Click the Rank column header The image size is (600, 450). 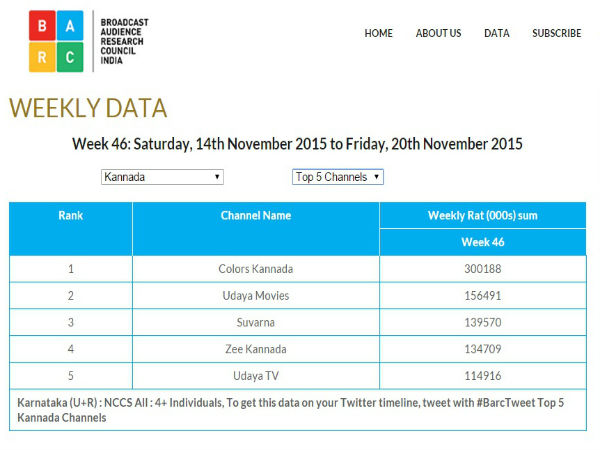click(x=71, y=215)
